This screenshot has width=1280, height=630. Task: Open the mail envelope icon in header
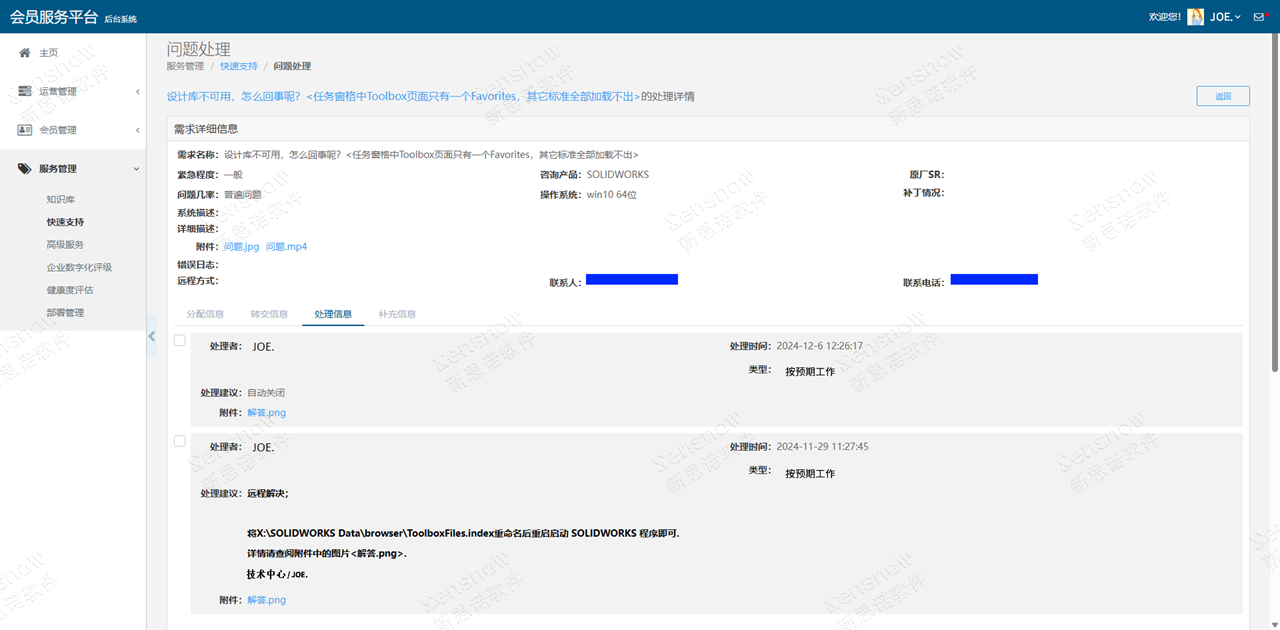pyautogui.click(x=1259, y=17)
